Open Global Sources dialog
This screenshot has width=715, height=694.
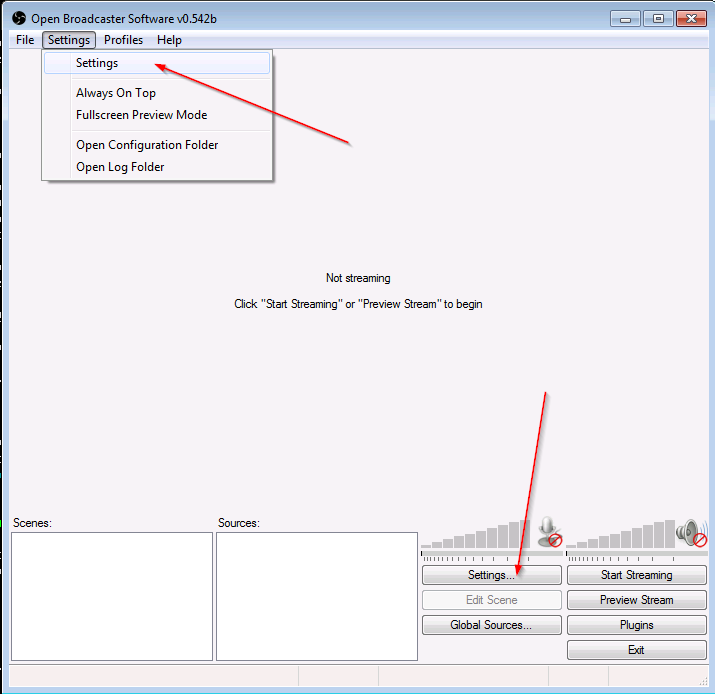492,625
